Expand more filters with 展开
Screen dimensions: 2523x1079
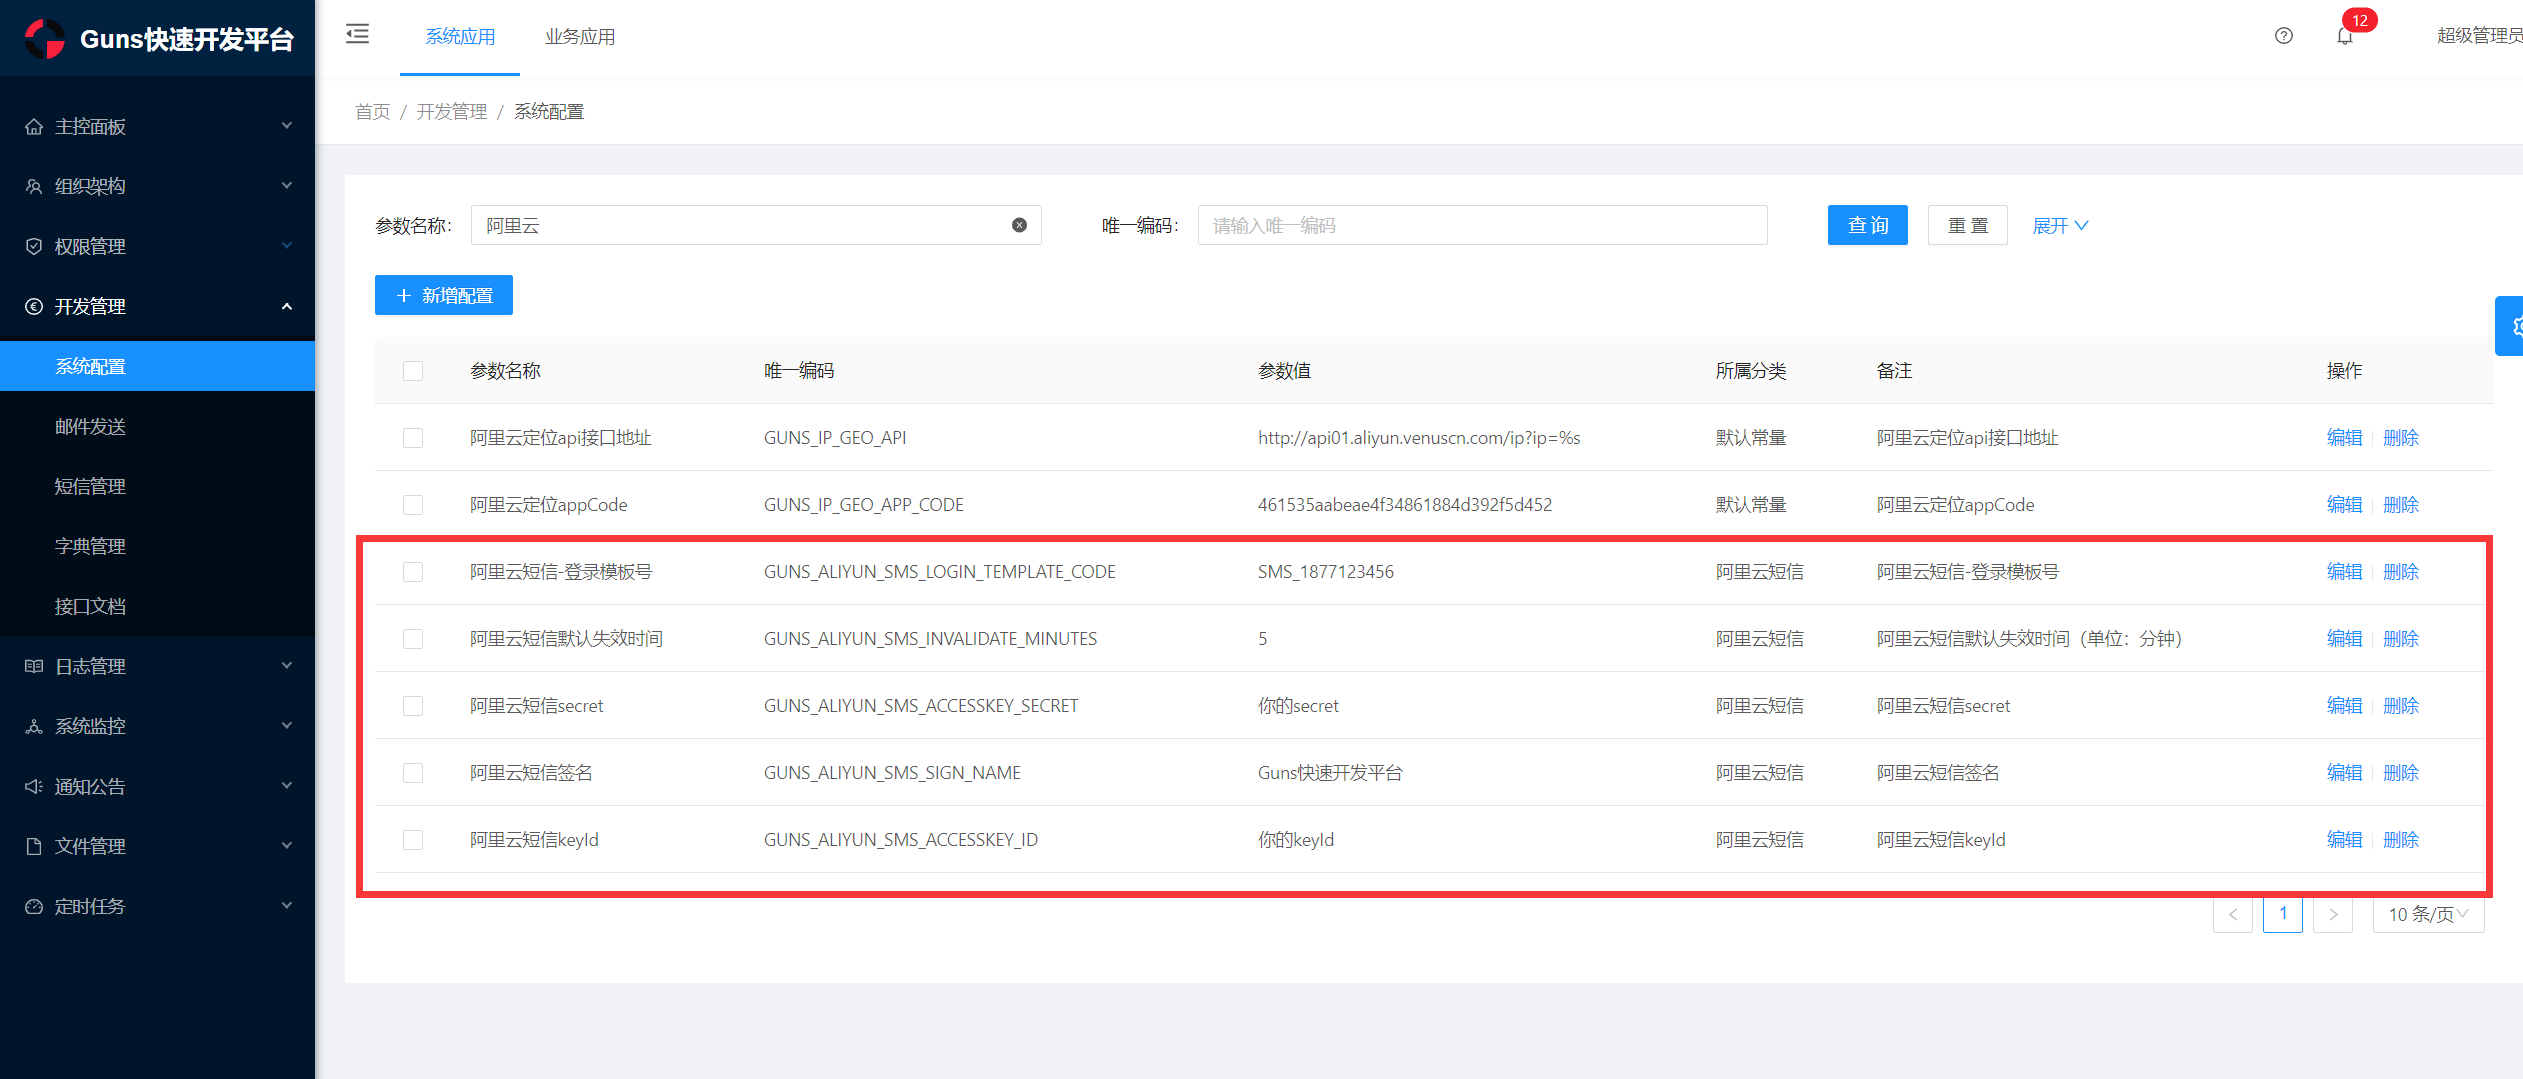click(2060, 226)
